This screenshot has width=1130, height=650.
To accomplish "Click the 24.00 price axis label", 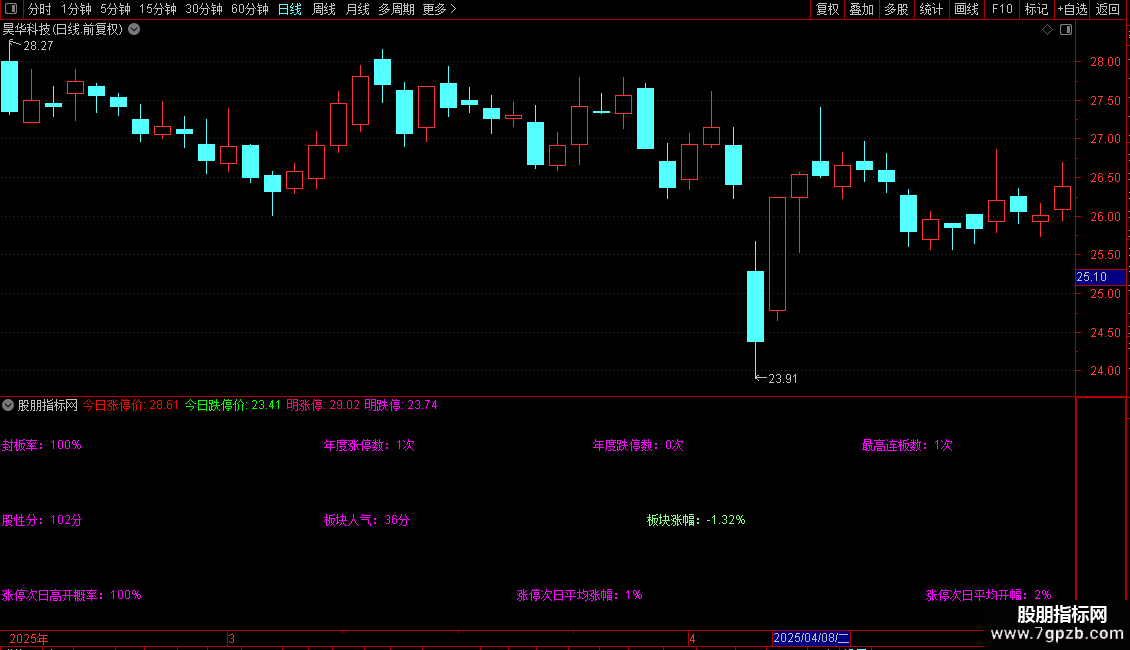I will click(1105, 371).
